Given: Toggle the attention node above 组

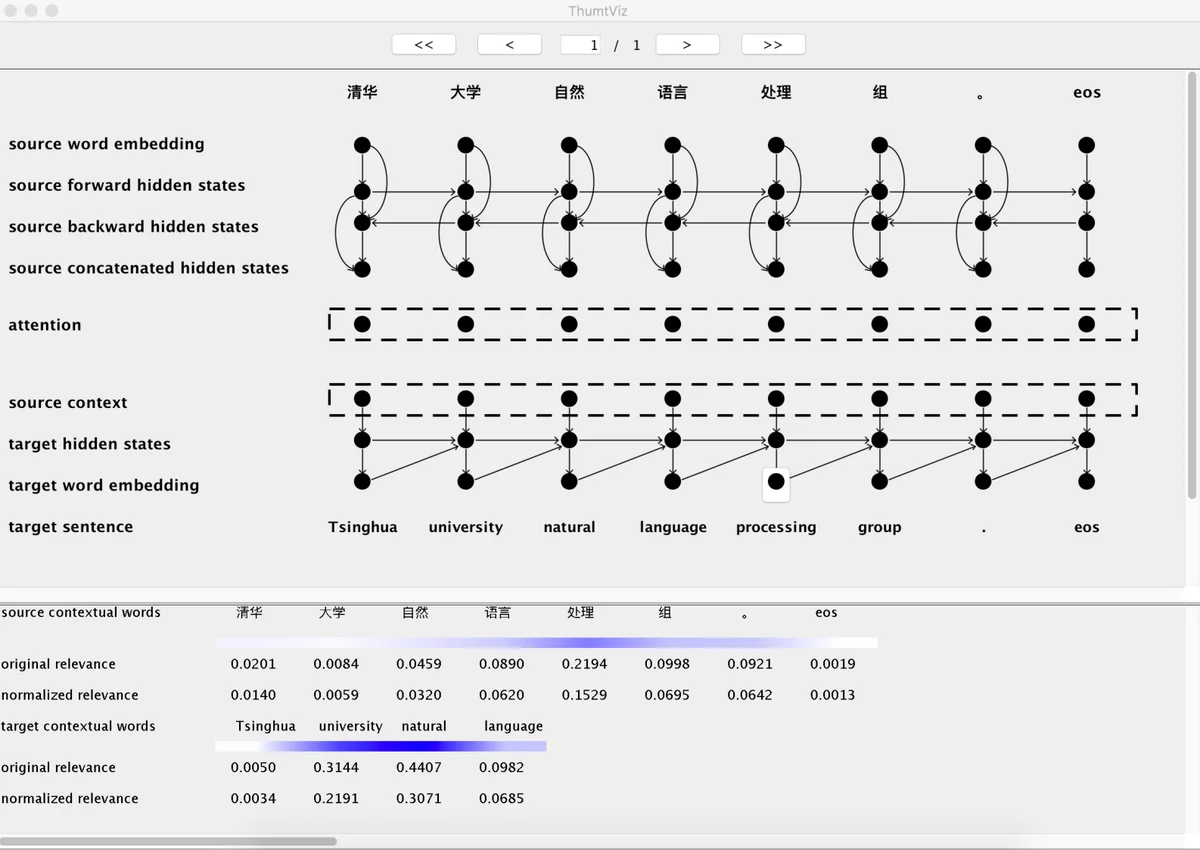Looking at the screenshot, I should 879,323.
